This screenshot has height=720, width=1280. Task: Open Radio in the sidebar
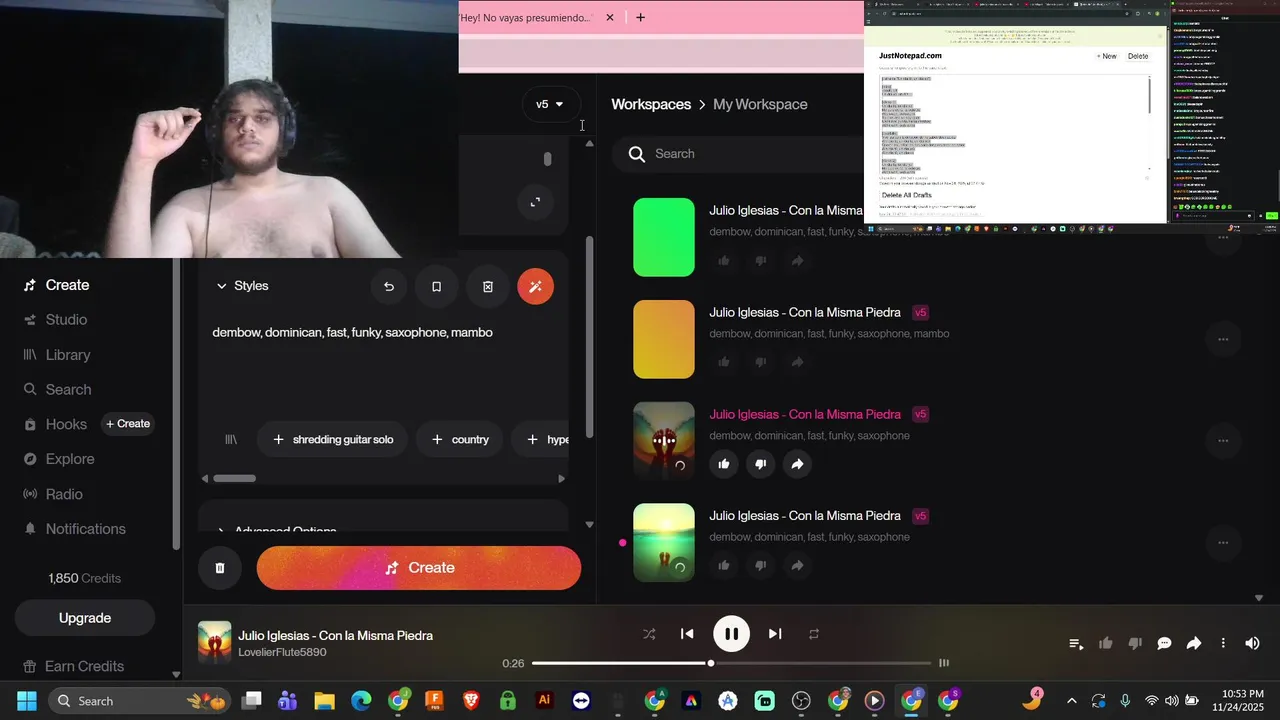(x=53, y=494)
